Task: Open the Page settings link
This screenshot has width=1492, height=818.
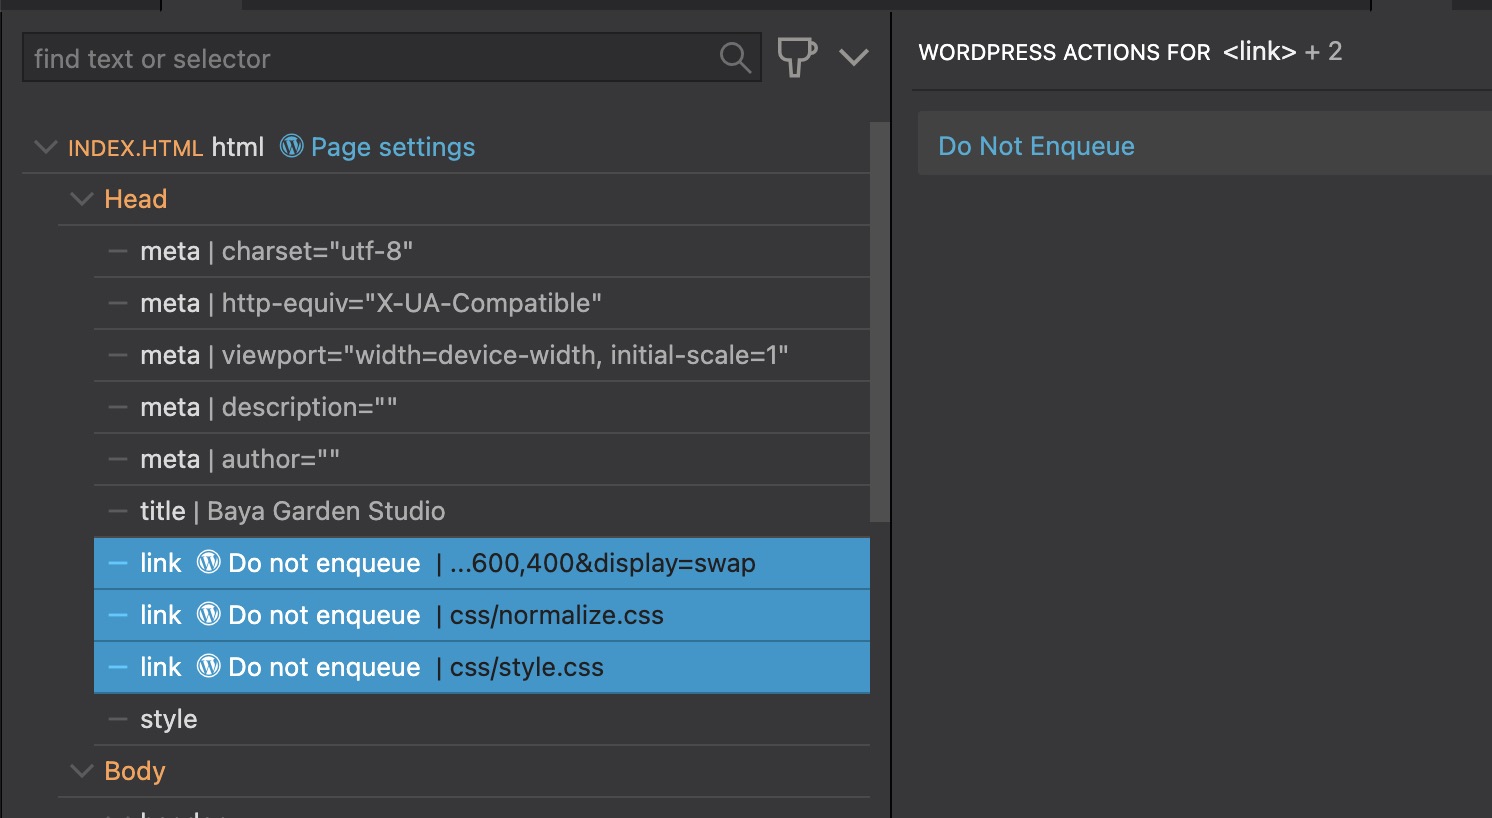Action: pyautogui.click(x=393, y=147)
